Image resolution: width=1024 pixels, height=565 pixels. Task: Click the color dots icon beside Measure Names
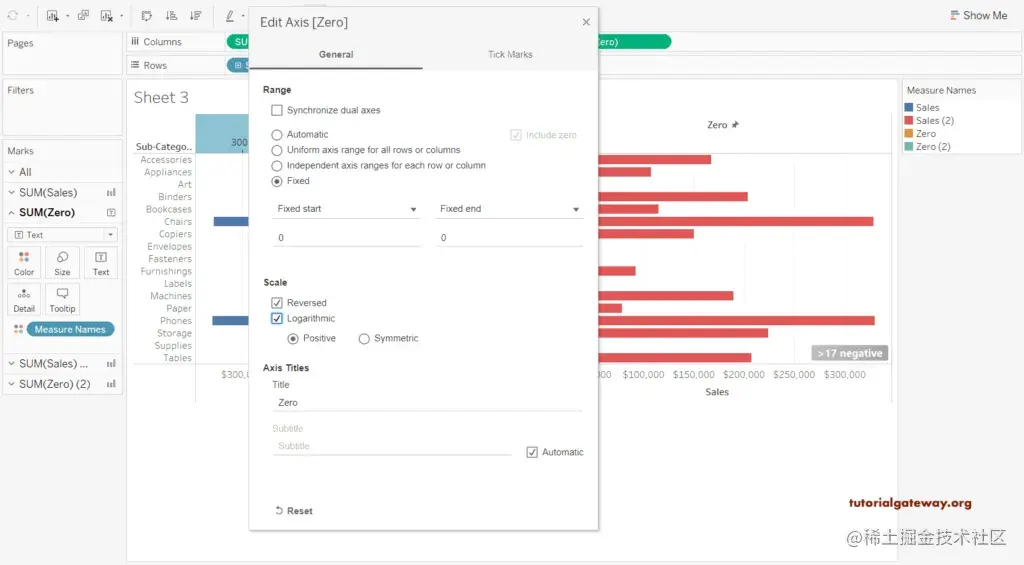(18, 329)
